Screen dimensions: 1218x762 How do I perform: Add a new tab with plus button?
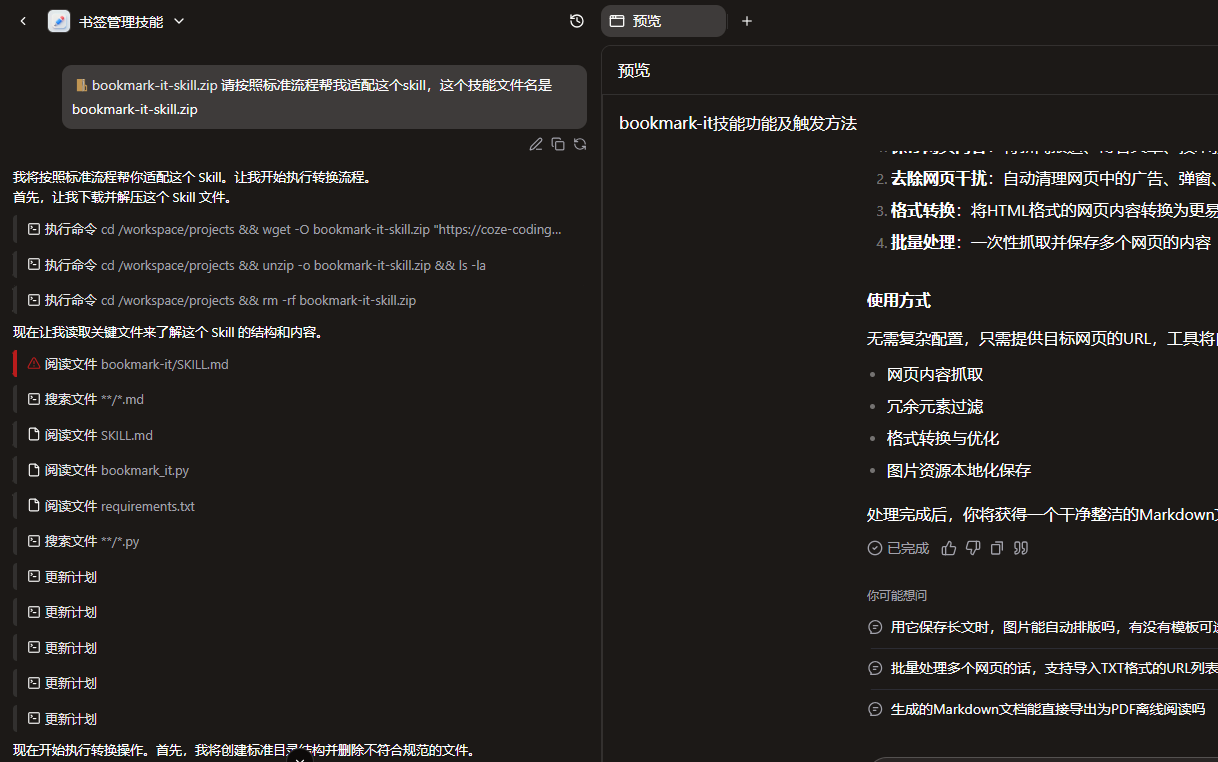click(x=747, y=21)
